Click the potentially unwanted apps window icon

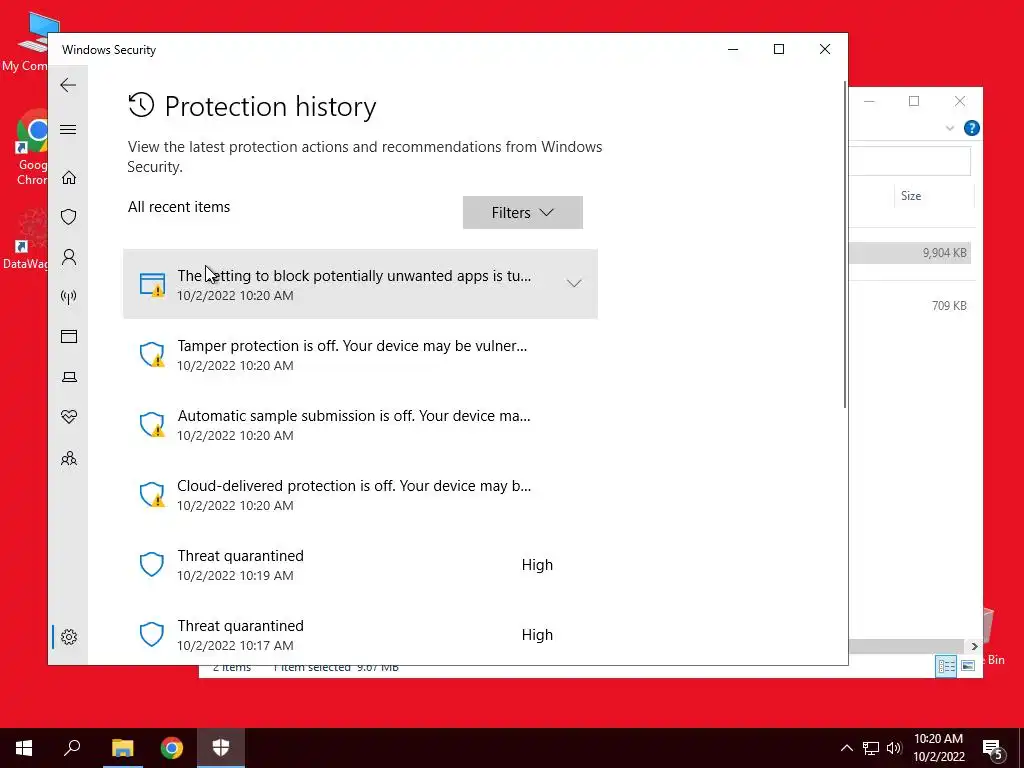pos(152,284)
